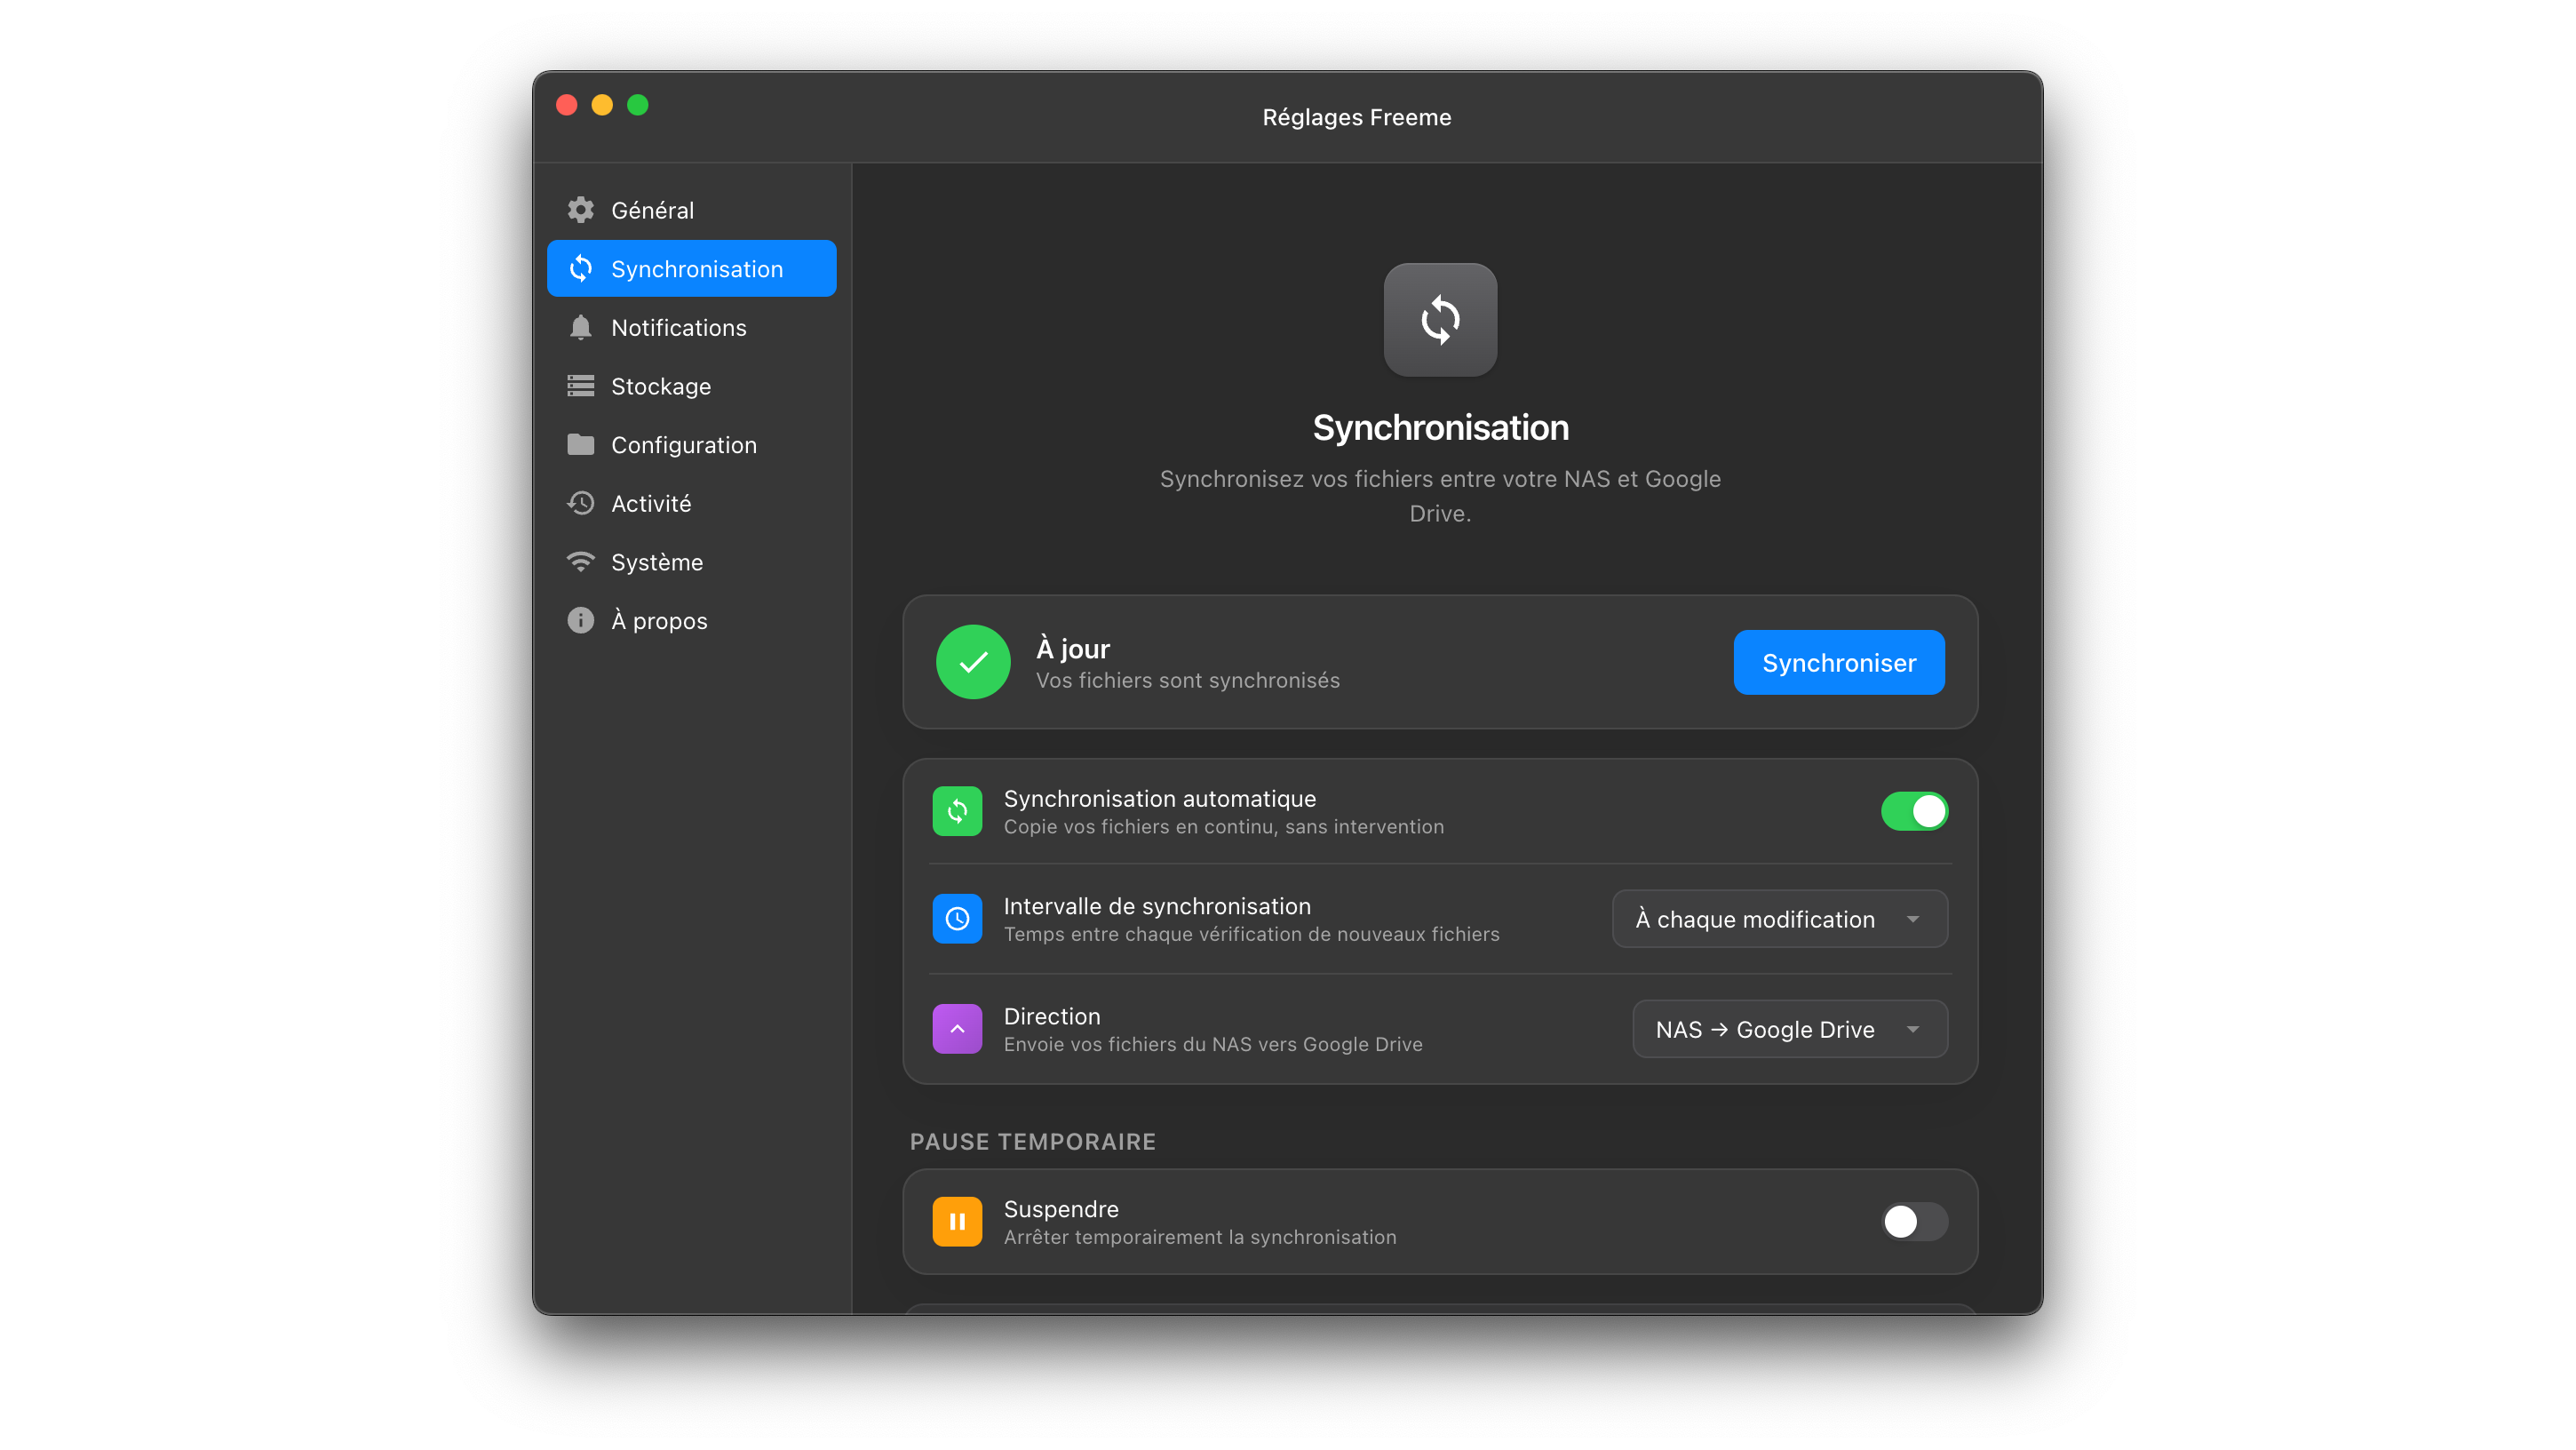Click 'Envoie vos fichiers du NAS vers Google Drive'
Image resolution: width=2576 pixels, height=1450 pixels.
(1213, 1044)
